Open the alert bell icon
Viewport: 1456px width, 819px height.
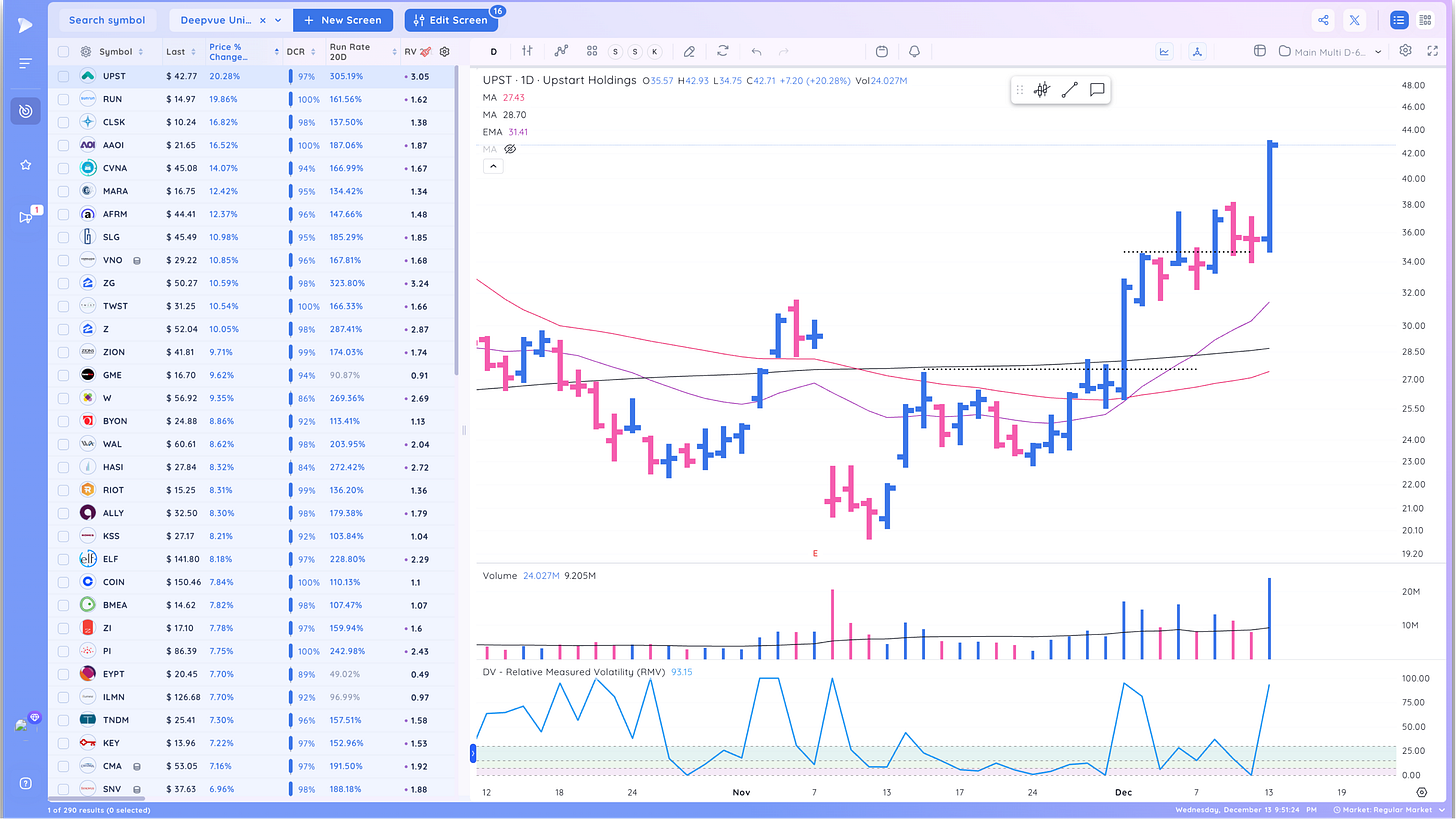pos(914,51)
